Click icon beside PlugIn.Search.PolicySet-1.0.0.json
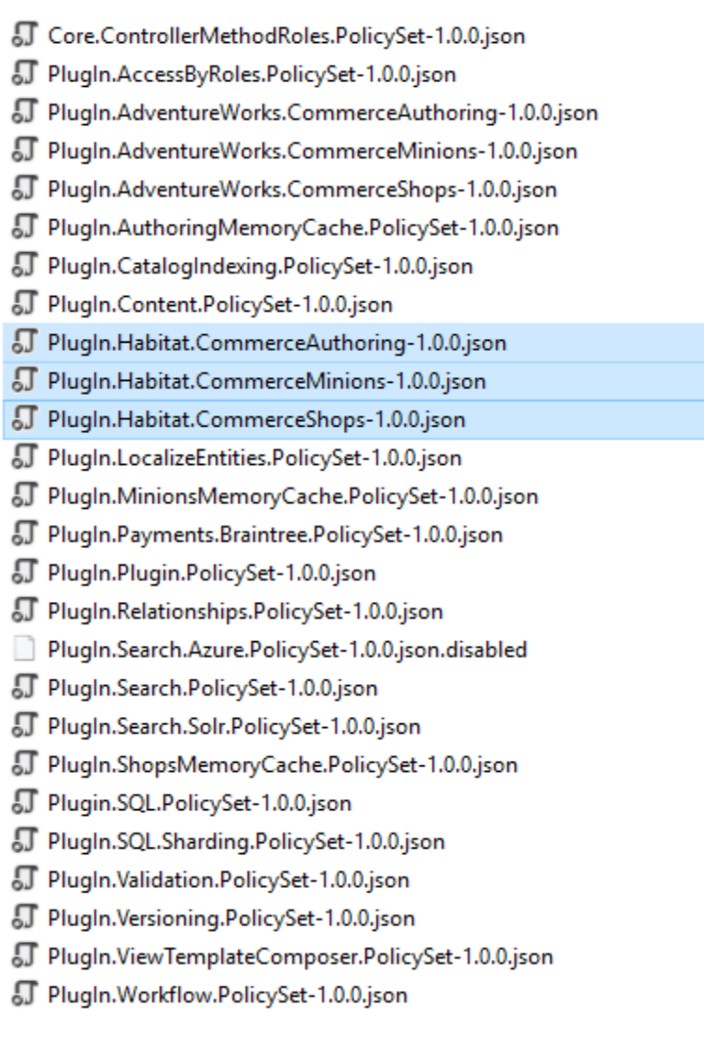The width and height of the screenshot is (704, 1052). click(24, 687)
